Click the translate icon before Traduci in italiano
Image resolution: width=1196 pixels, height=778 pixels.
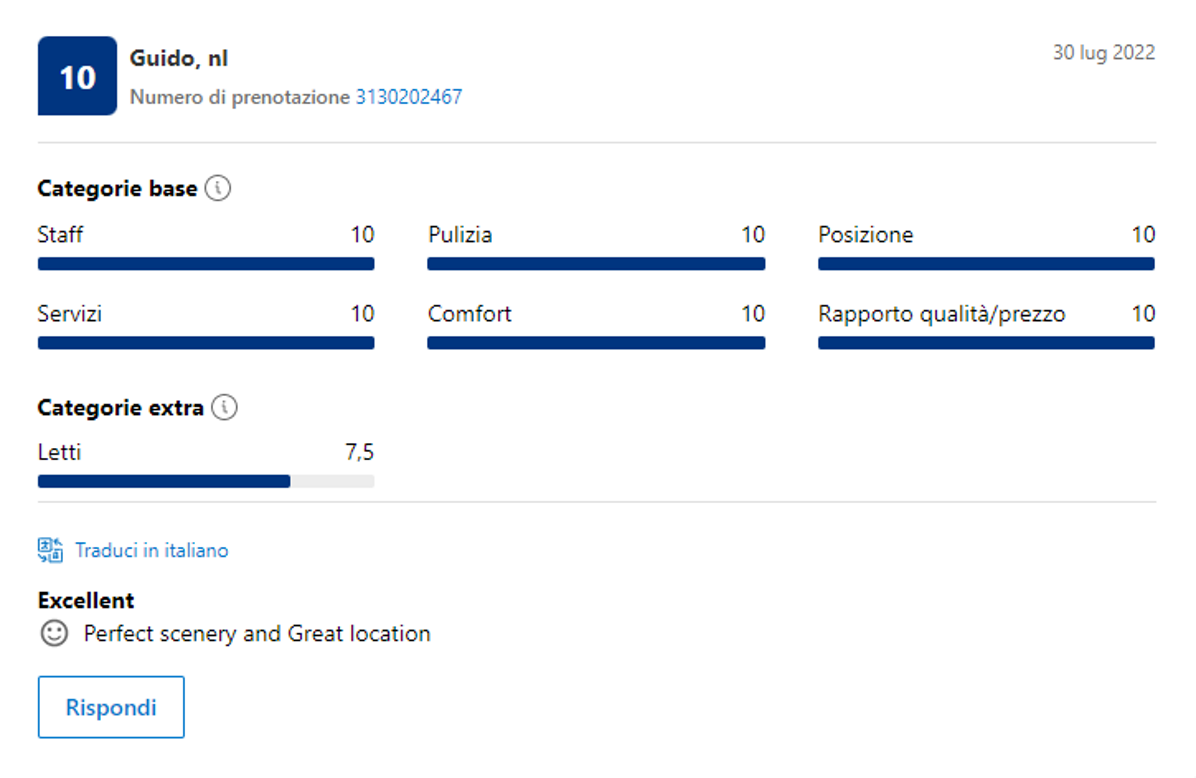(x=50, y=550)
